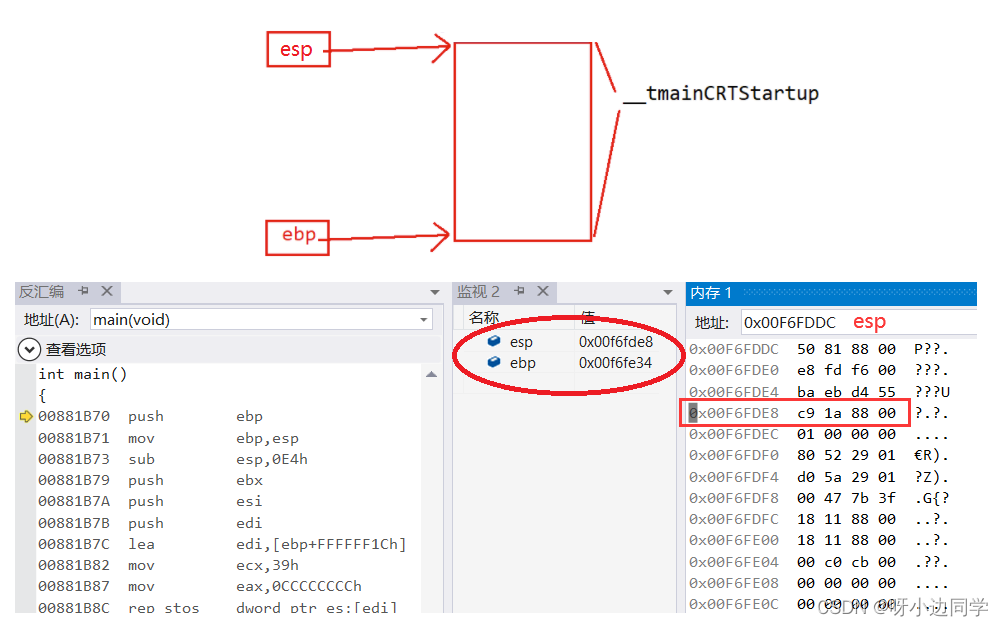The width and height of the screenshot is (1003, 626).
Task: Select disassembly line 00881B70 push ebp
Action: [150, 417]
